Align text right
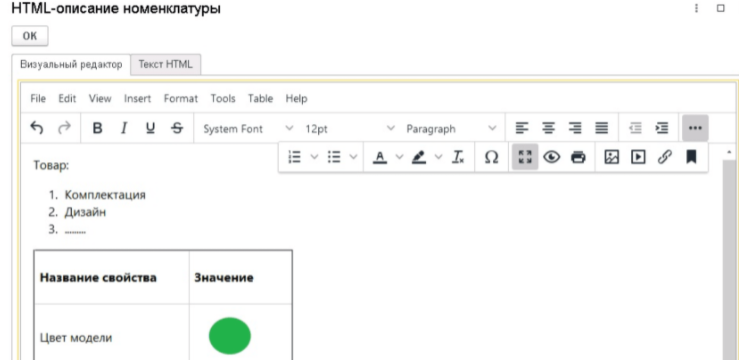 coord(575,128)
